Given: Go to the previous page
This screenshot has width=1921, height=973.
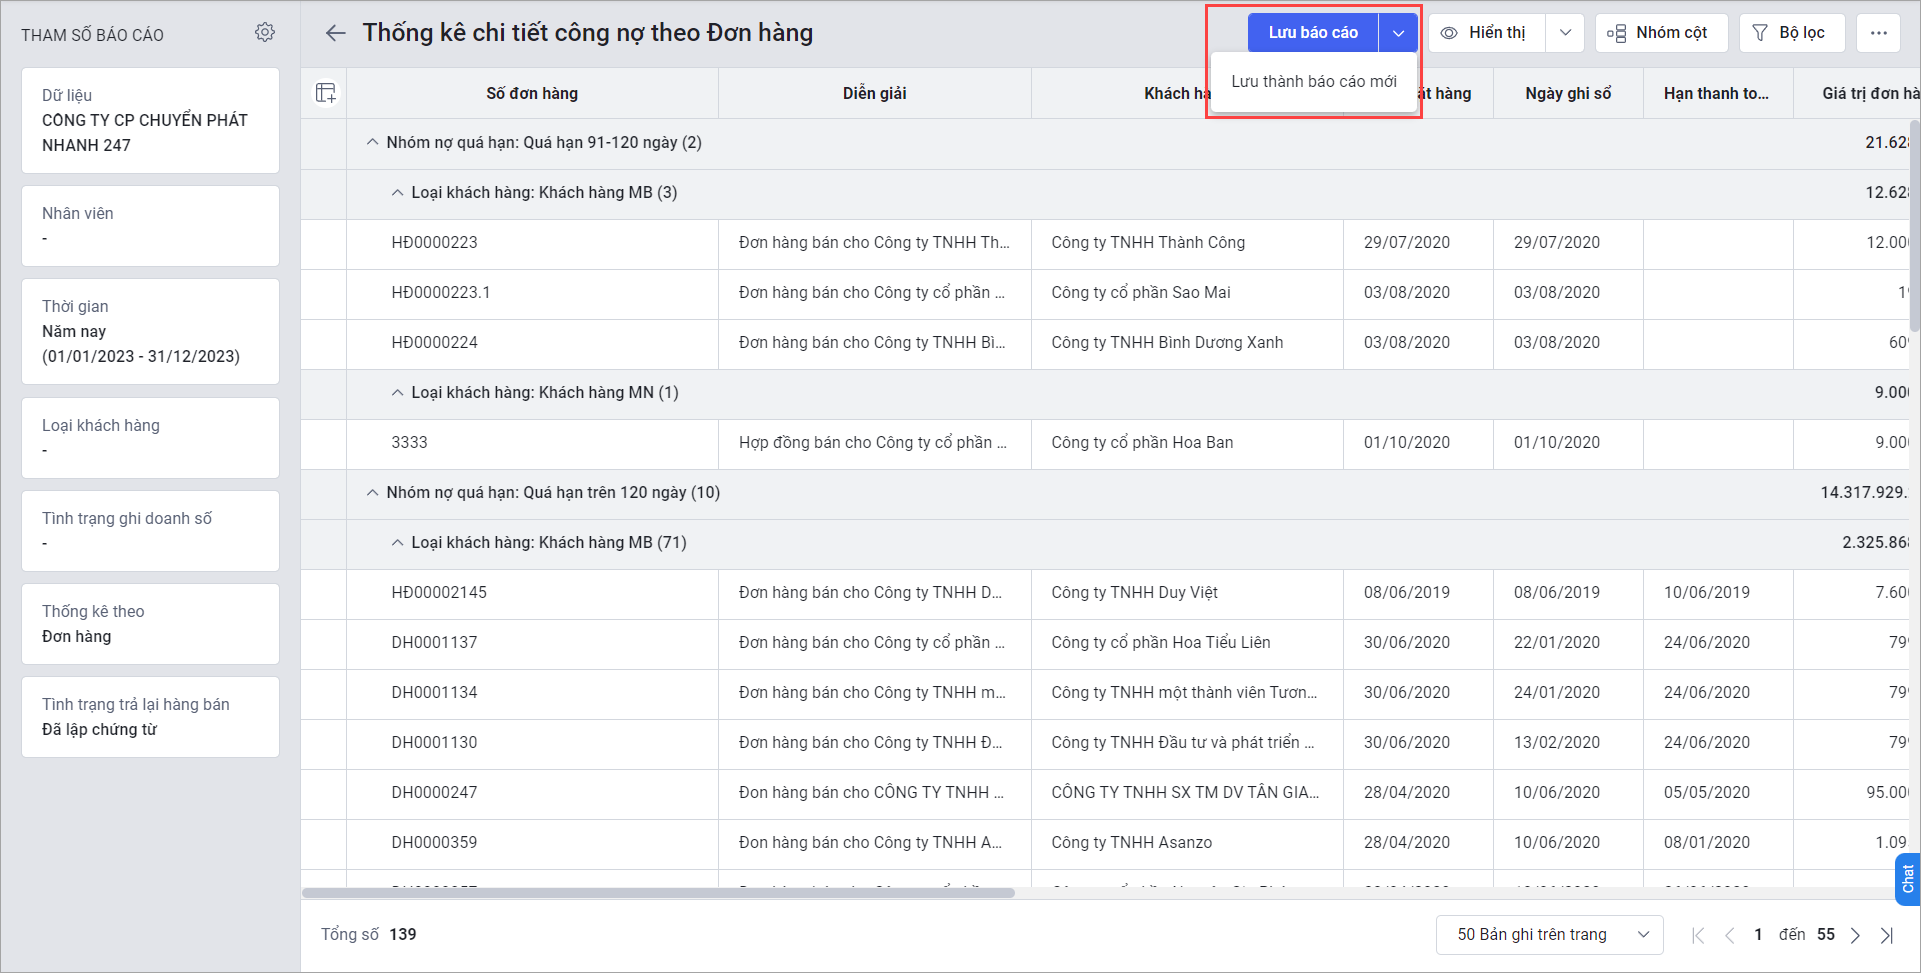Looking at the screenshot, I should tap(1728, 934).
